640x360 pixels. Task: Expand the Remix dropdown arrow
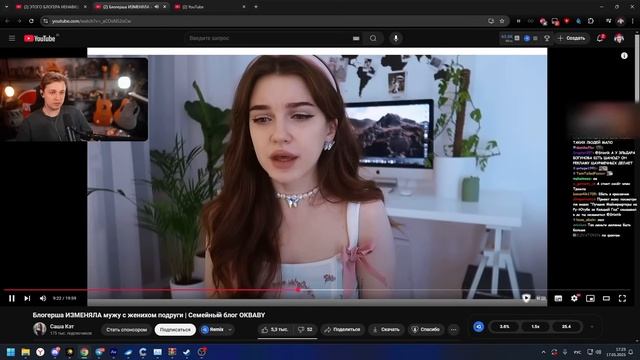[230, 329]
